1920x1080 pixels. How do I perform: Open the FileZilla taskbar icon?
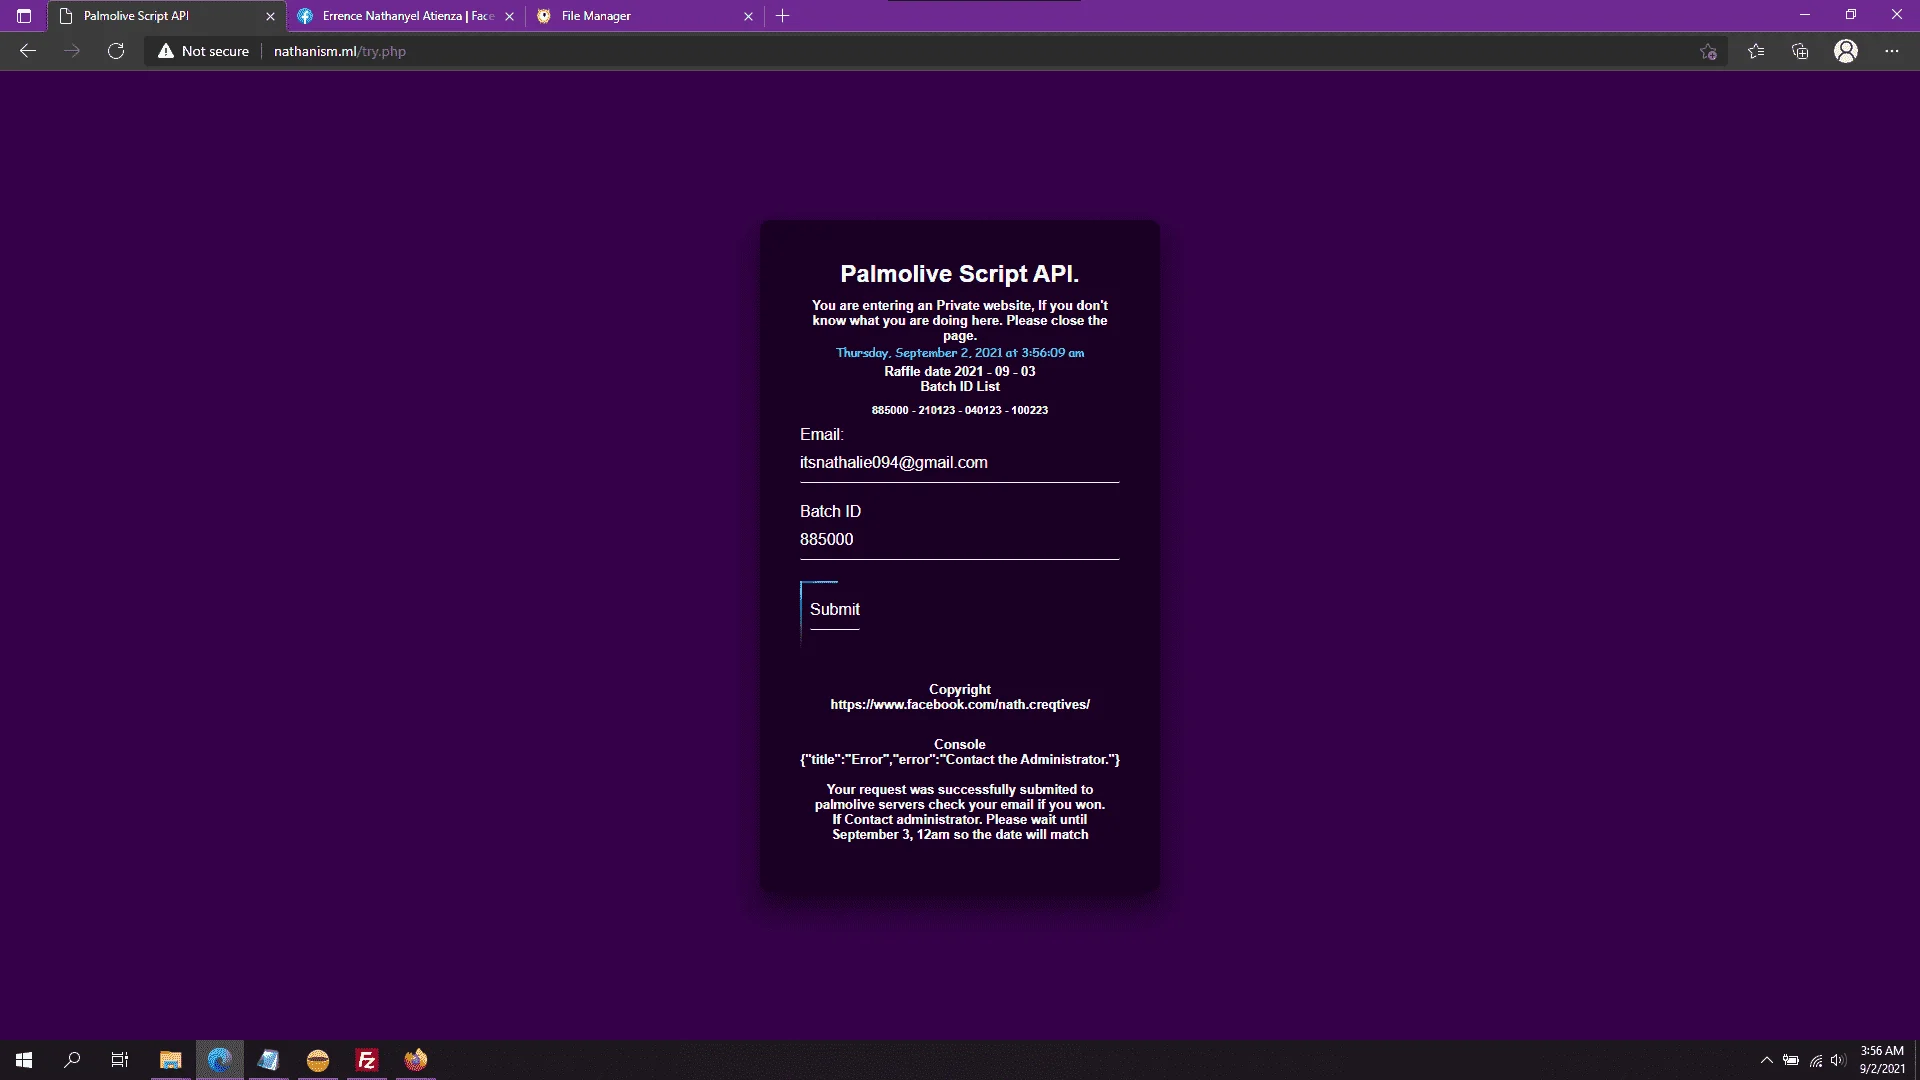point(367,1060)
